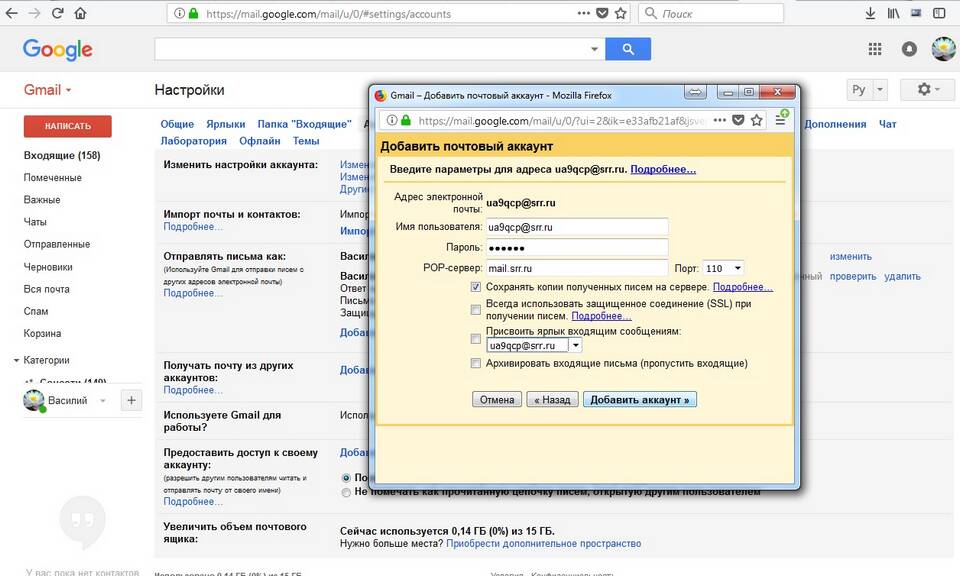Open the Ру input language dropdown arrow
The width and height of the screenshot is (960, 576).
point(880,90)
